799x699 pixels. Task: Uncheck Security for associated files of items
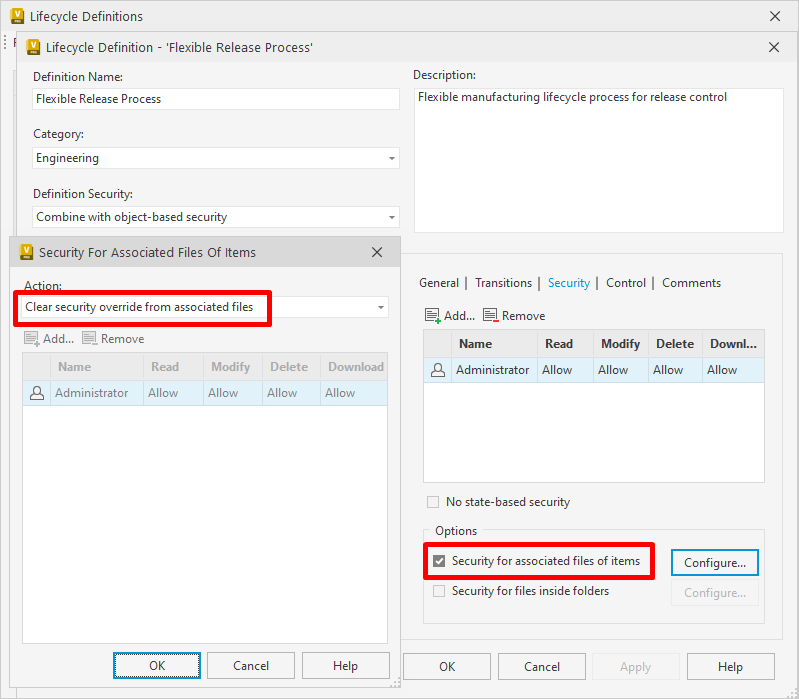[439, 561]
